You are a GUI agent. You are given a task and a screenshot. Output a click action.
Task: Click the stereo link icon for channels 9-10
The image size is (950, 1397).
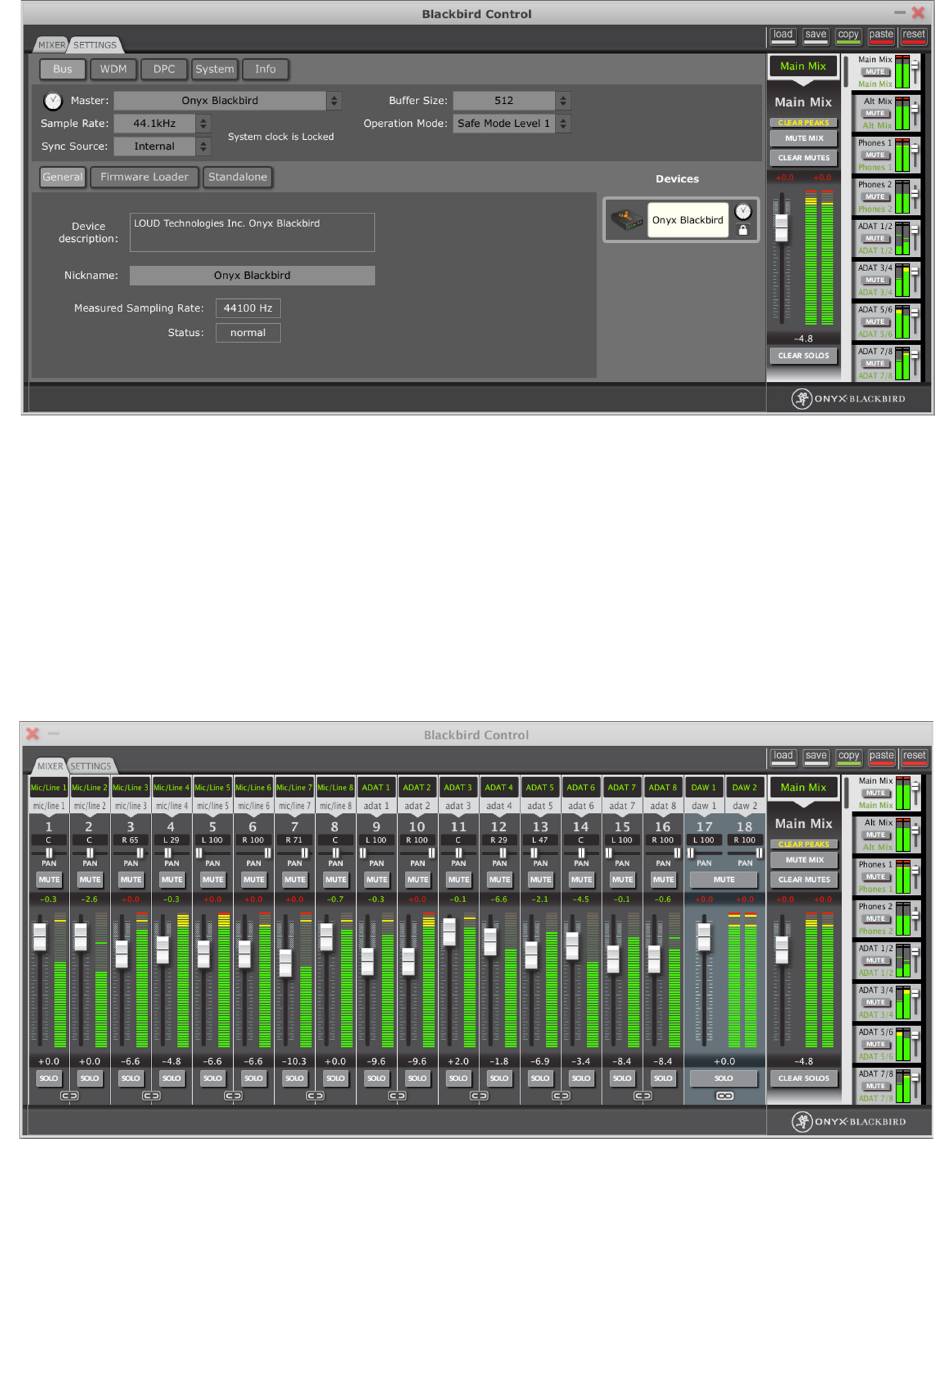[397, 1096]
